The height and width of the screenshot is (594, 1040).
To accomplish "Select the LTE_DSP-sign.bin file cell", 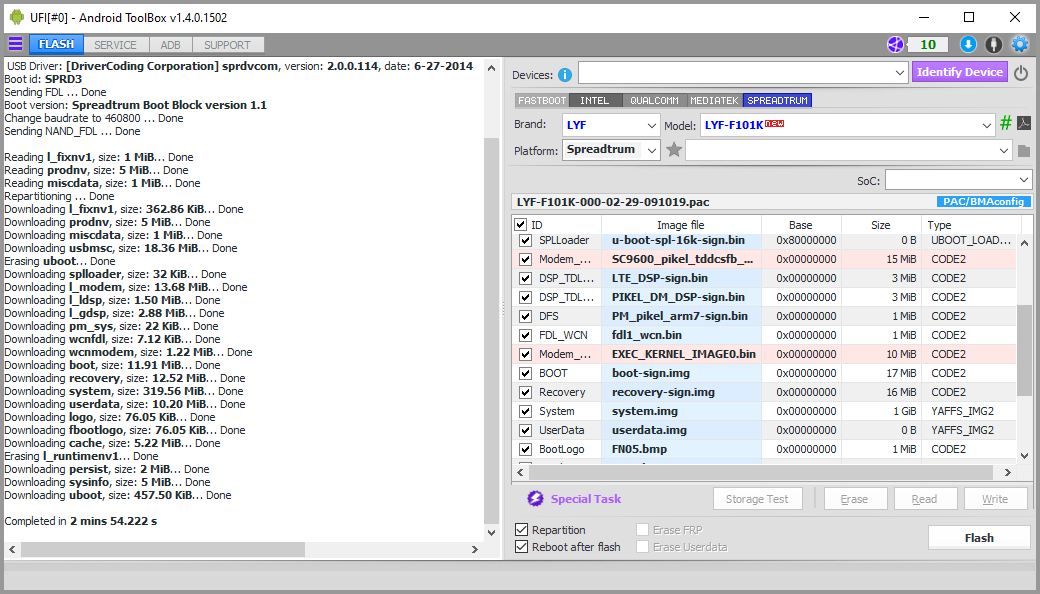I will (682, 278).
